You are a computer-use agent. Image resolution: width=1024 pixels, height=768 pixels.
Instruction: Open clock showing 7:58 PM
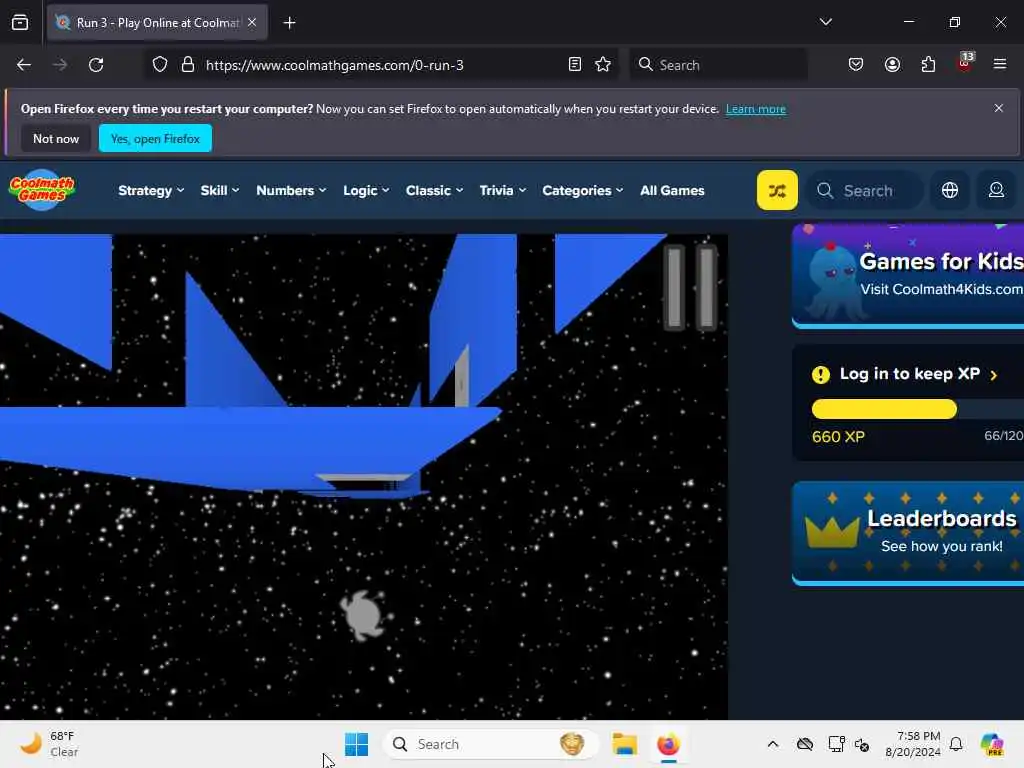[913, 744]
